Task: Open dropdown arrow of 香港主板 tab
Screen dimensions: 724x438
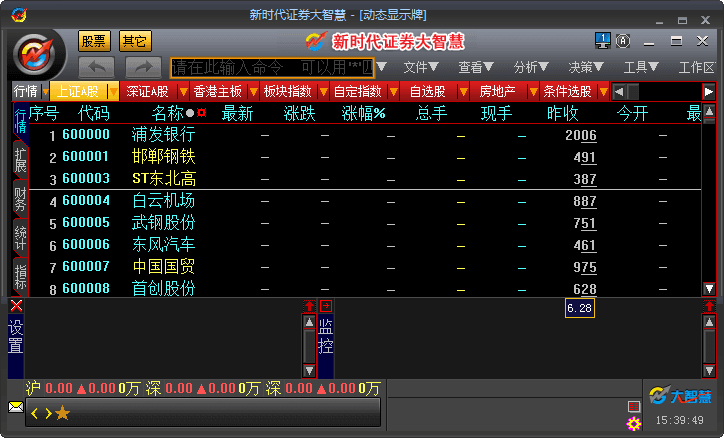Action: point(253,92)
